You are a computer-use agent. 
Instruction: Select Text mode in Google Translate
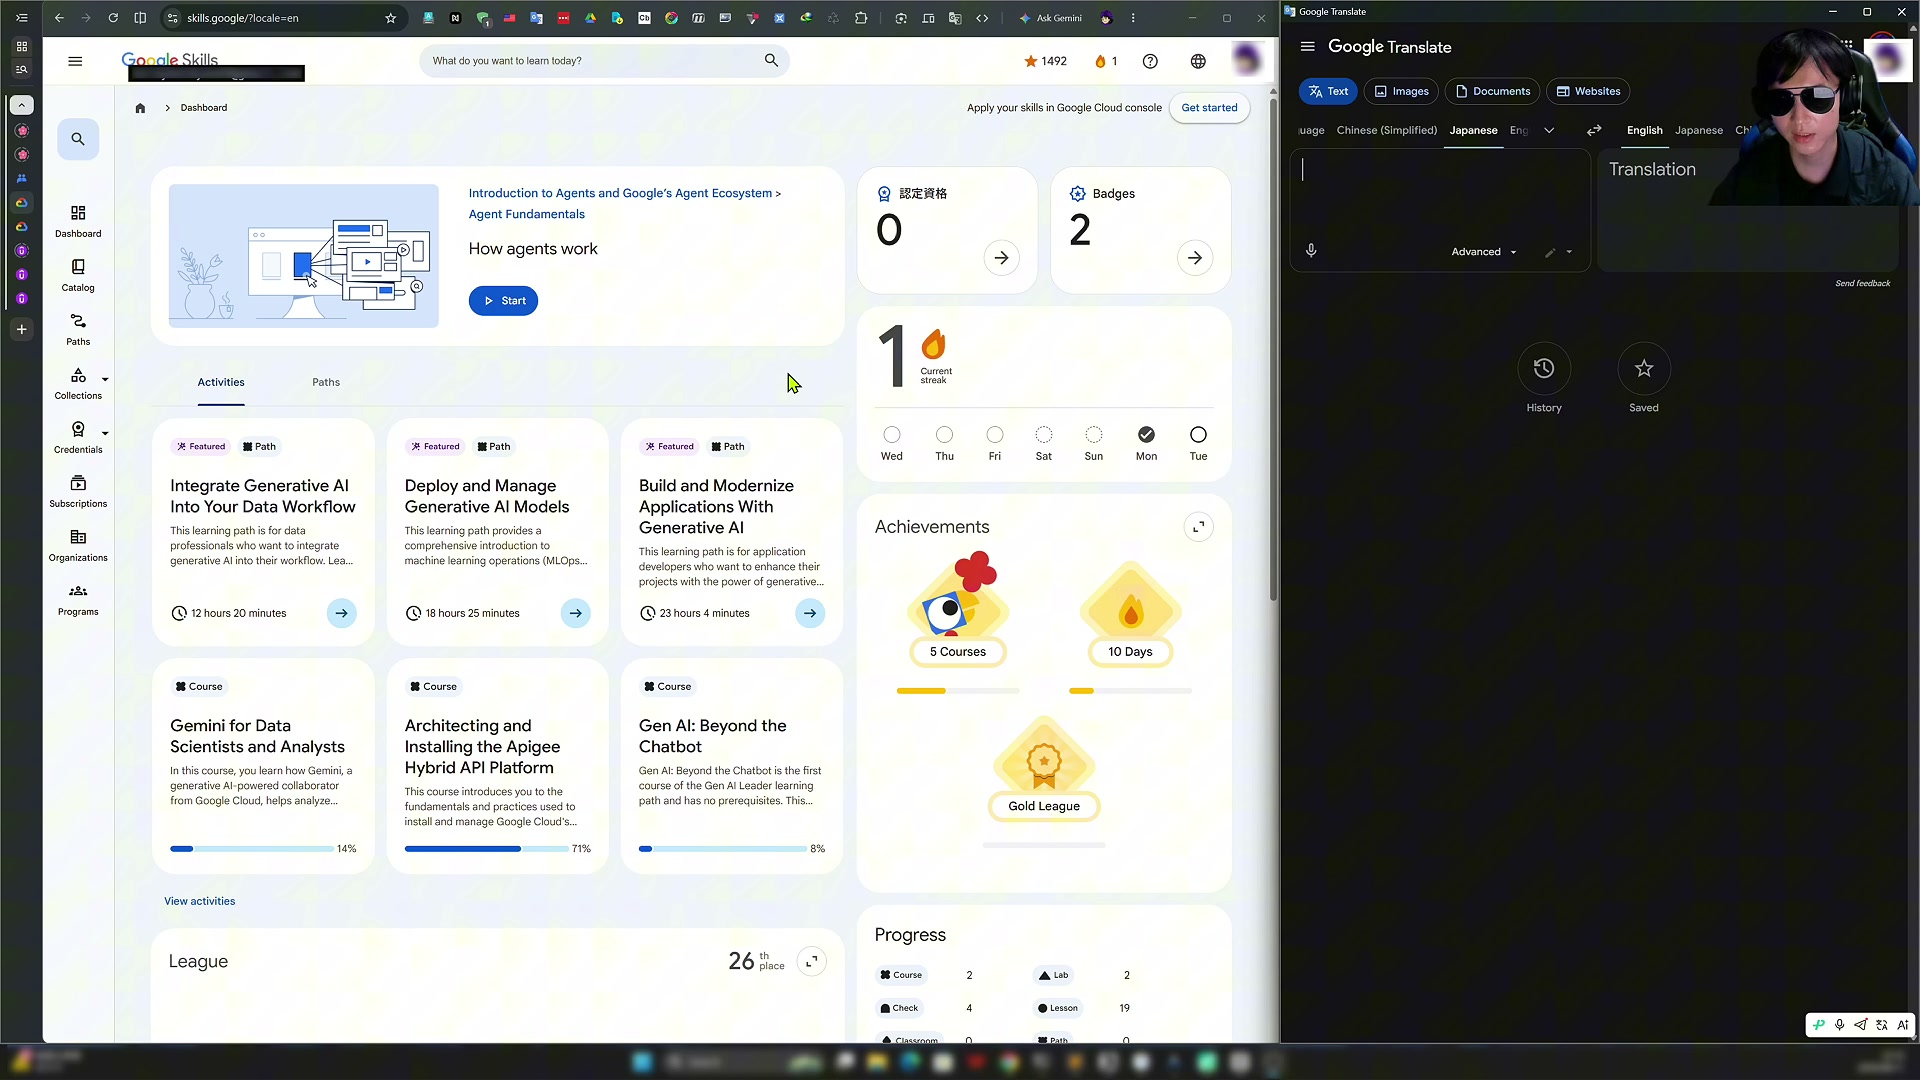1328,91
